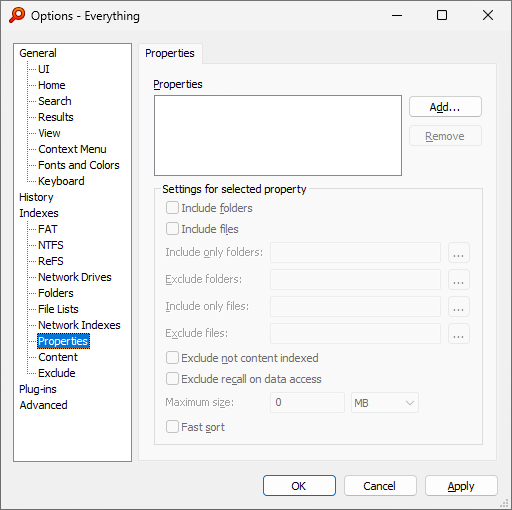Browse for Exclude folders filter
The height and width of the screenshot is (510, 512).
coord(459,280)
